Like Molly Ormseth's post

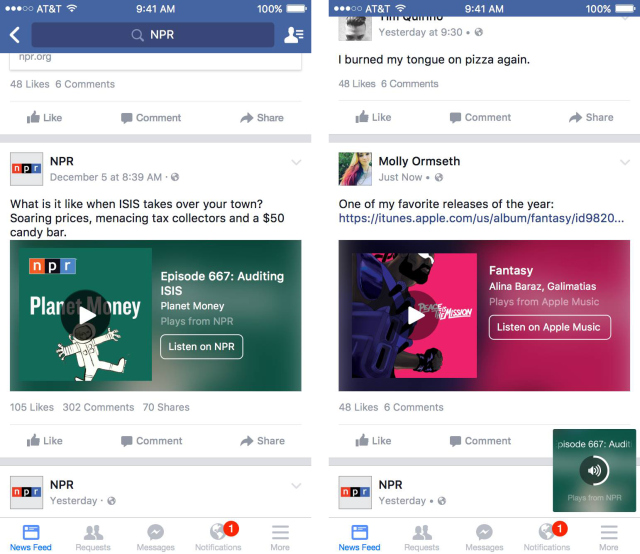[373, 441]
